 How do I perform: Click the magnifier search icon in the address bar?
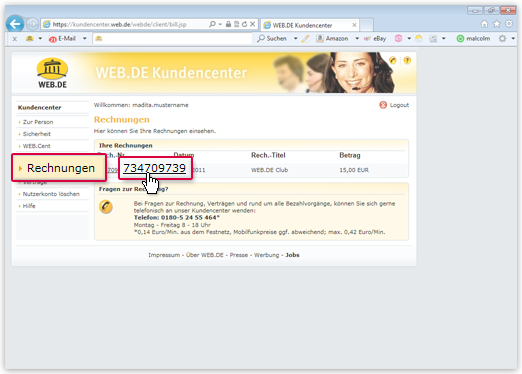(x=212, y=24)
